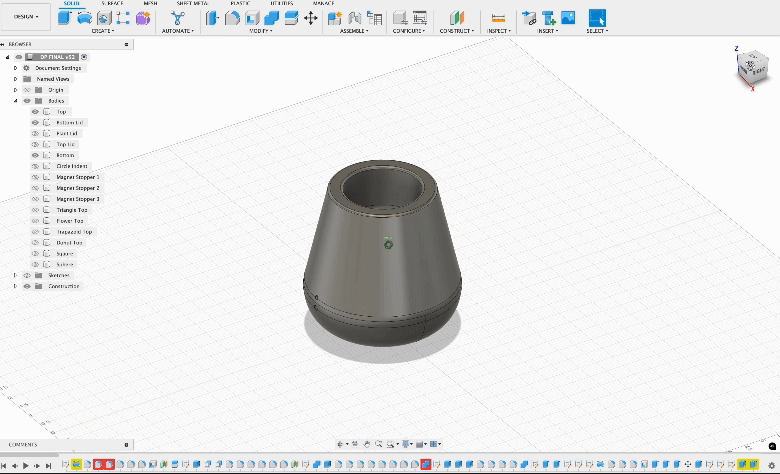
Task: Click the red highlighted timeline feature marker
Action: 425,464
